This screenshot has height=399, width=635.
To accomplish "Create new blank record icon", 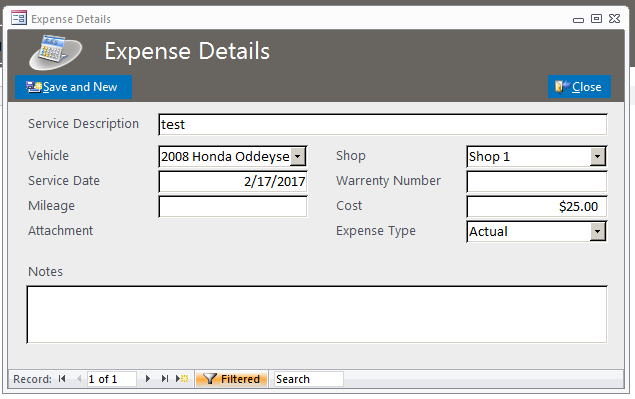I will point(182,379).
